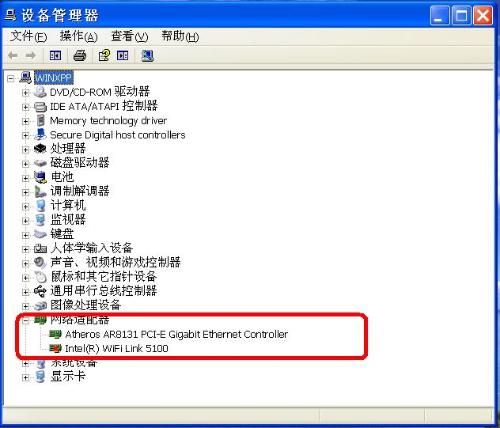
Task: Collapse the 网络适配器 category
Action: (25, 321)
